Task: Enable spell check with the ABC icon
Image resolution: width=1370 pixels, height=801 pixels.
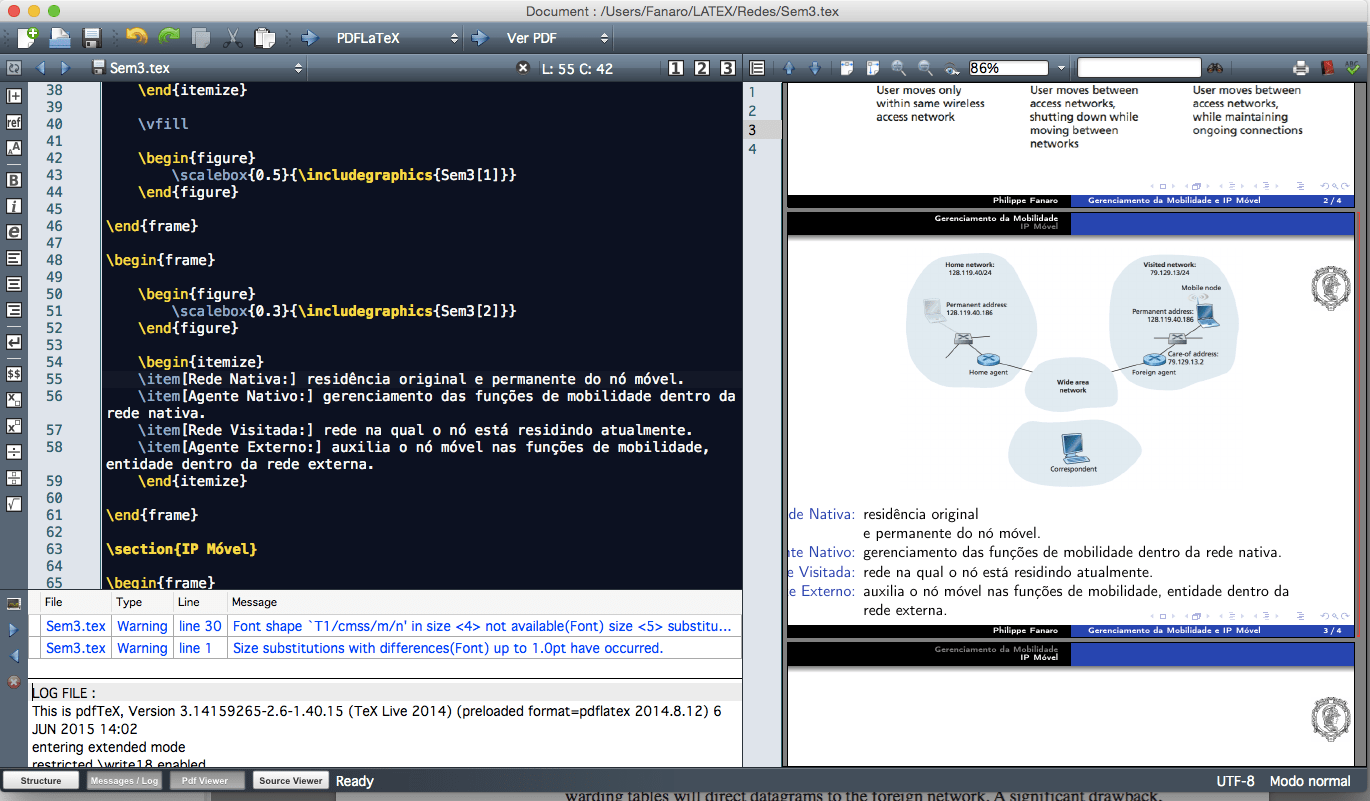Action: 1351,67
